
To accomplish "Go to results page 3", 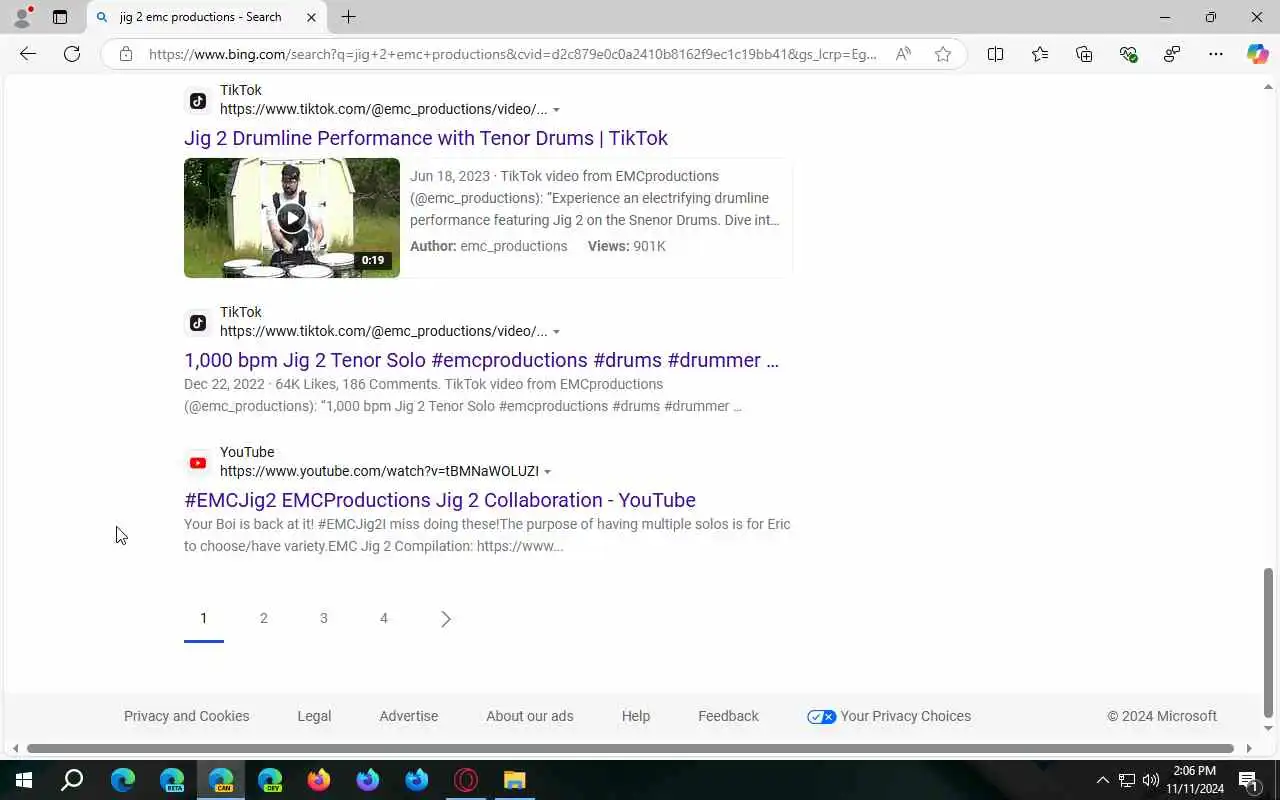I will (x=324, y=618).
